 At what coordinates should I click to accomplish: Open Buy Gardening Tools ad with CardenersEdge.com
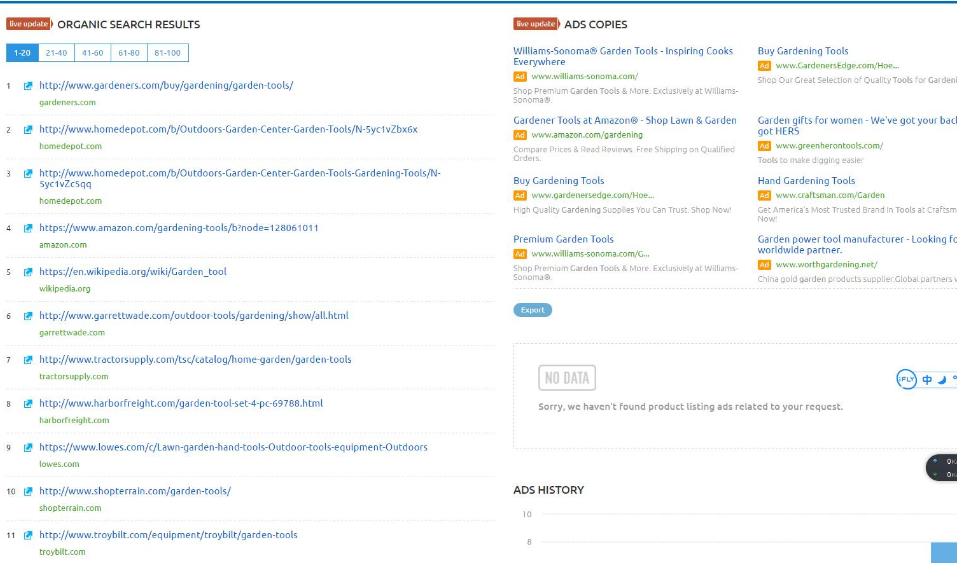[803, 51]
